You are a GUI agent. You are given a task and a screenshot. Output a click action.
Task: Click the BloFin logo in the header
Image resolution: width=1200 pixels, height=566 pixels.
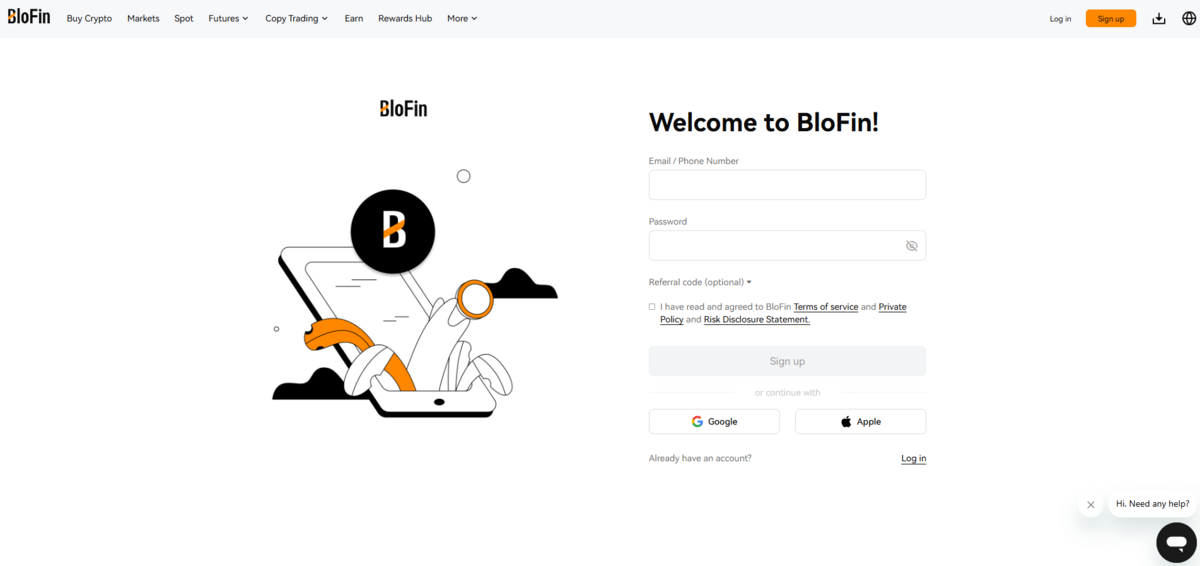pos(29,17)
